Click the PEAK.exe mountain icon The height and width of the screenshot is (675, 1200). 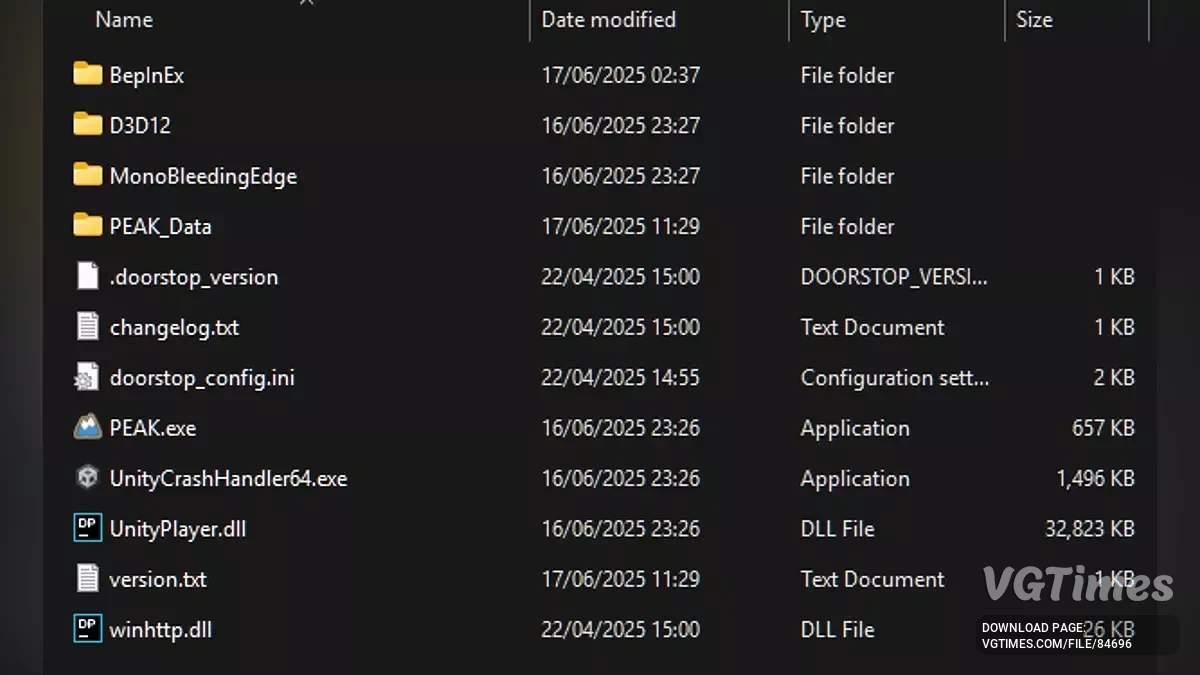[88, 428]
